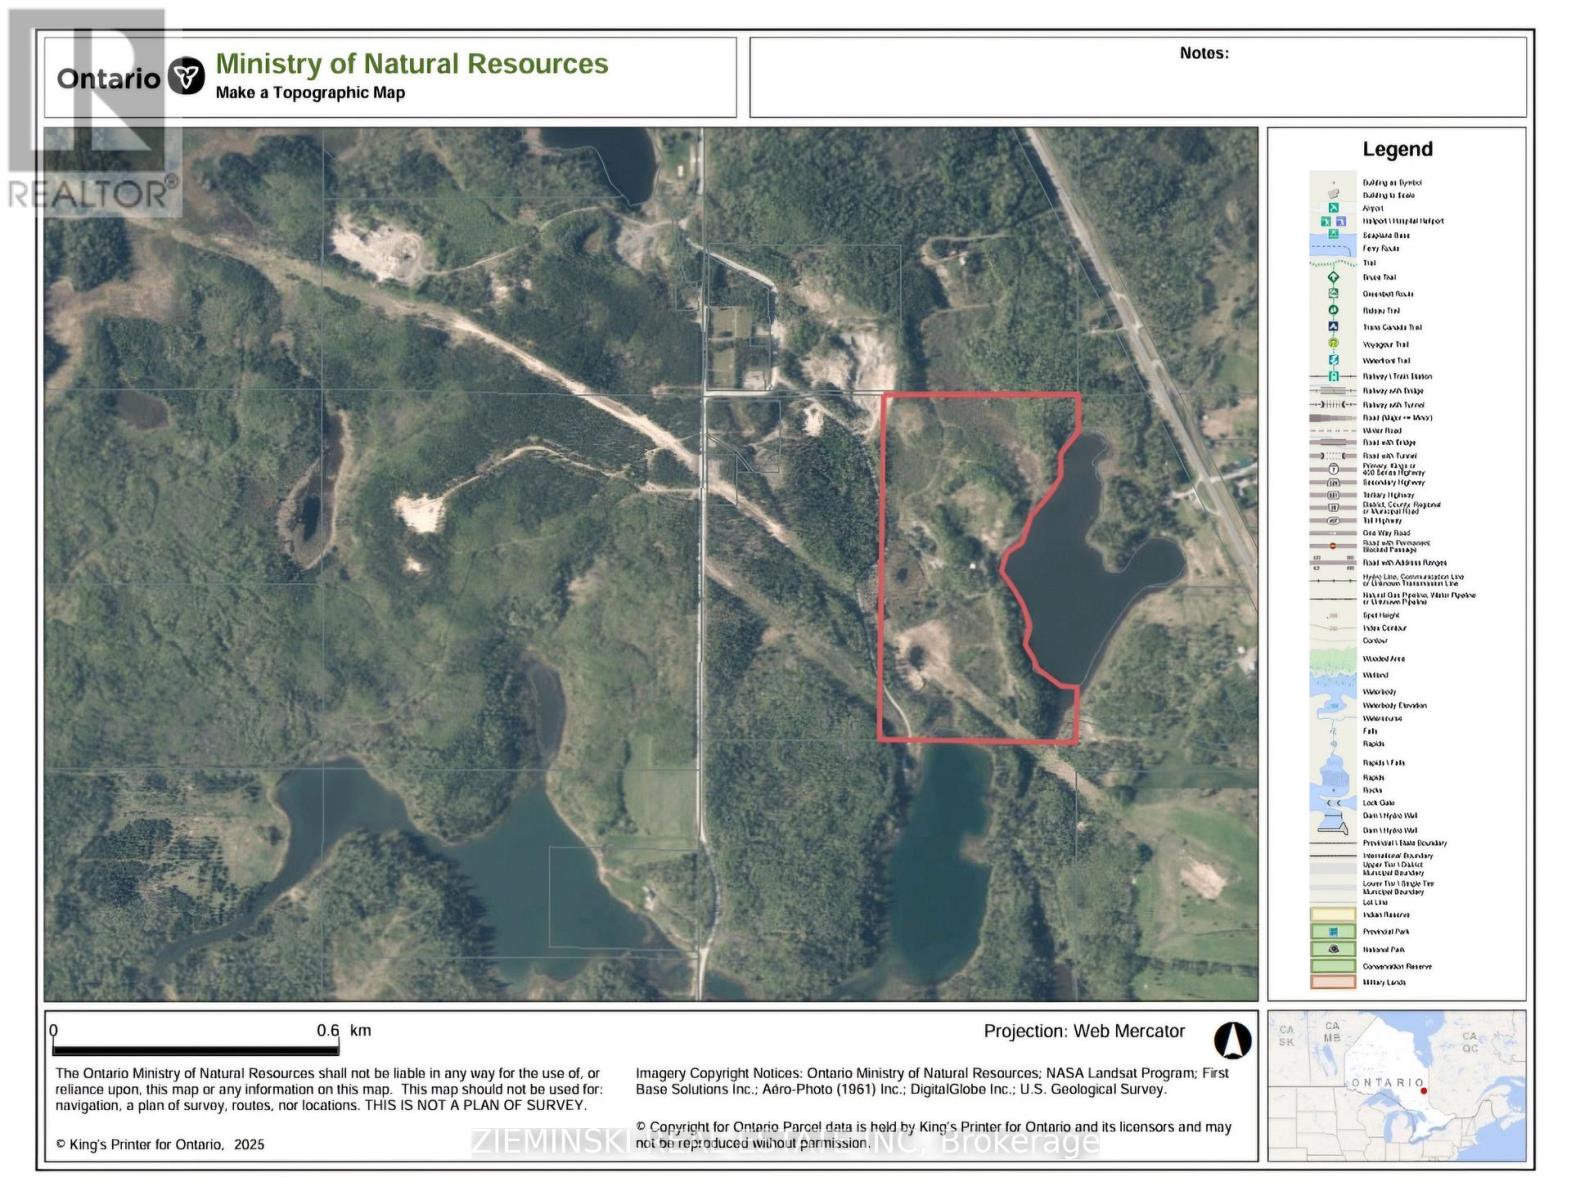Click the Airport symbol in the legend
This screenshot has height=1200, width=1571.
click(x=1333, y=208)
